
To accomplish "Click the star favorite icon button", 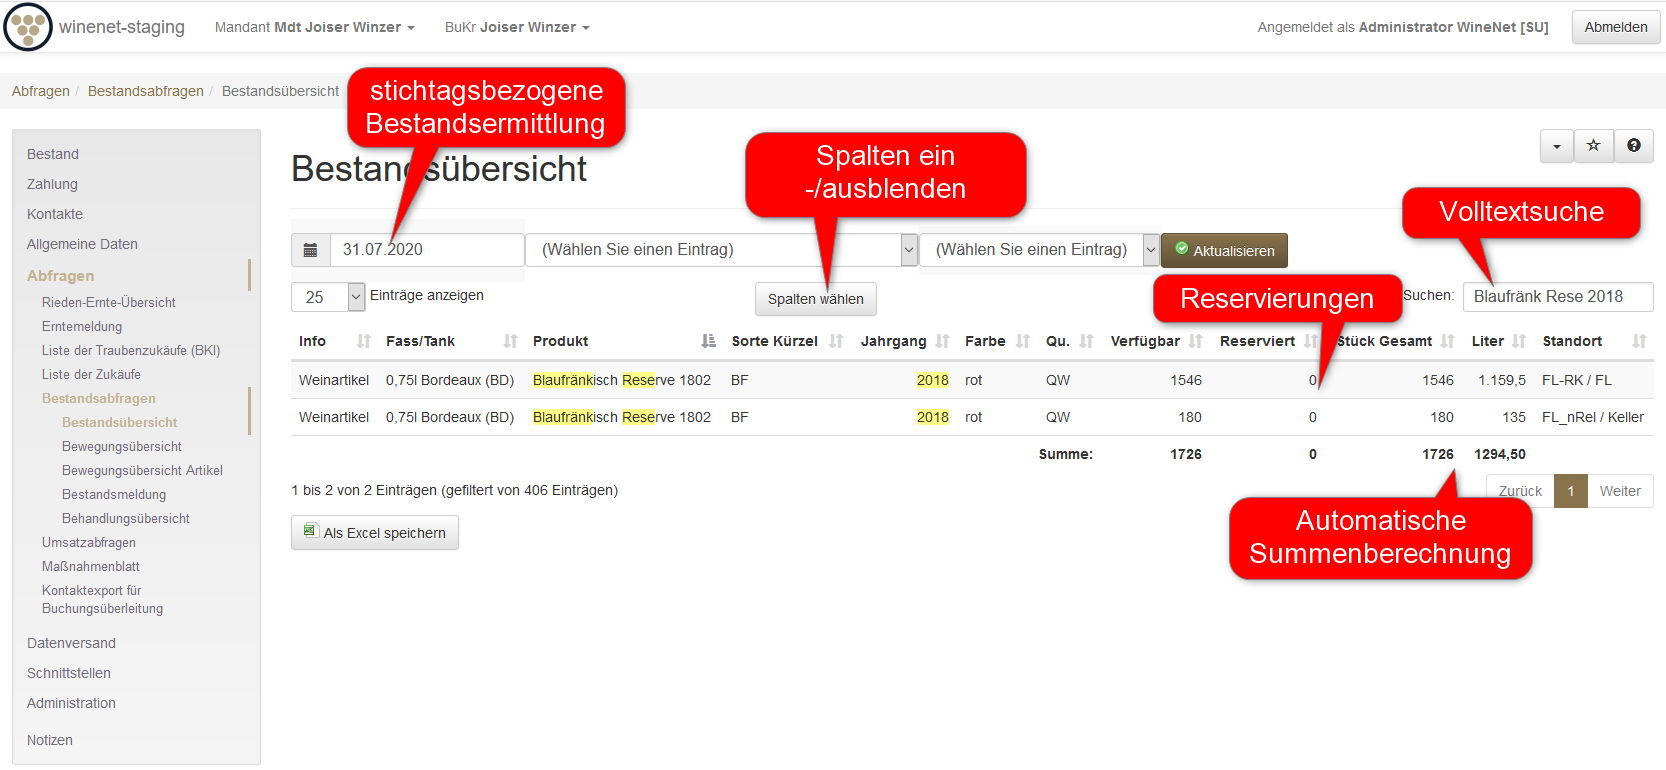I will [x=1594, y=146].
